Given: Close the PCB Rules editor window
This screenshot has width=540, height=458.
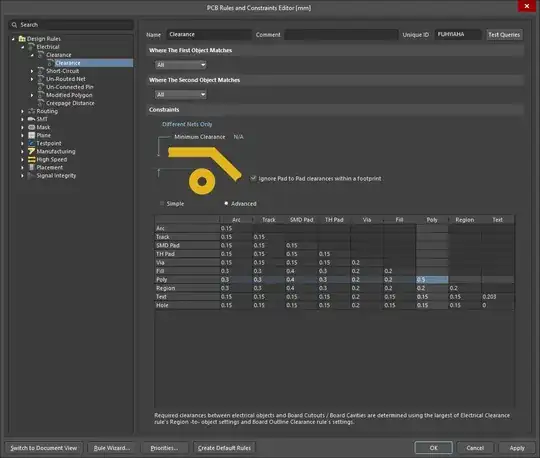Looking at the screenshot, I should coord(527,6).
